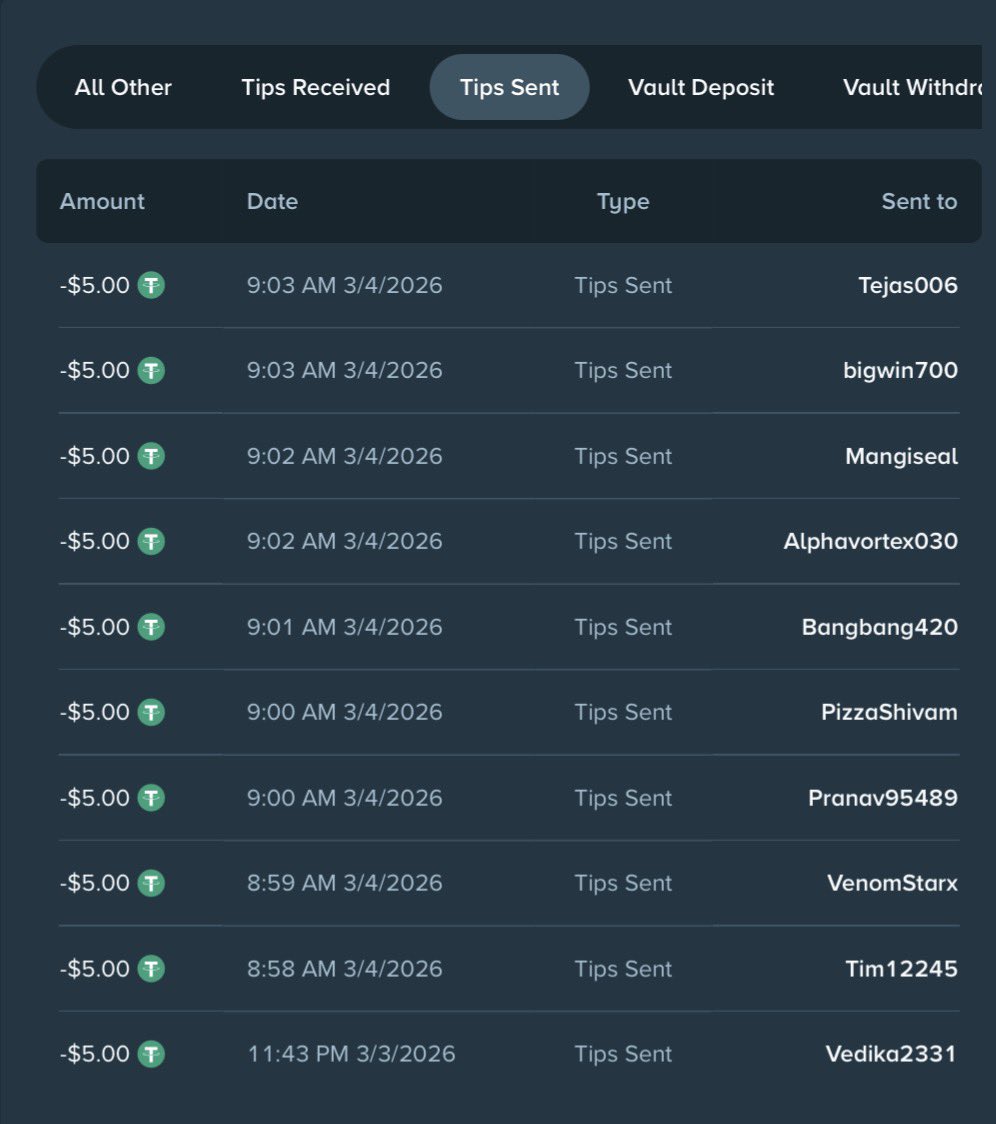
Task: Select the -$5.00 amount in Vedika2331 row
Action: coord(95,1054)
